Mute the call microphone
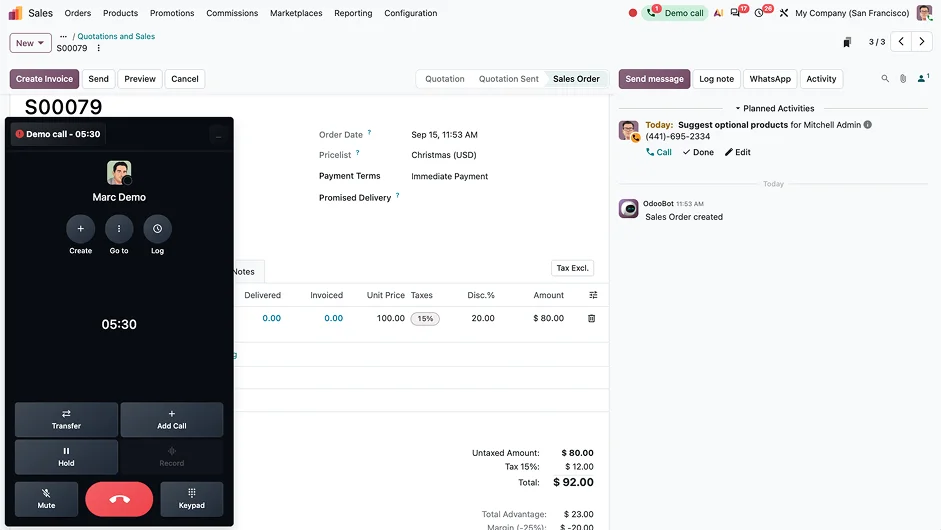 point(46,499)
